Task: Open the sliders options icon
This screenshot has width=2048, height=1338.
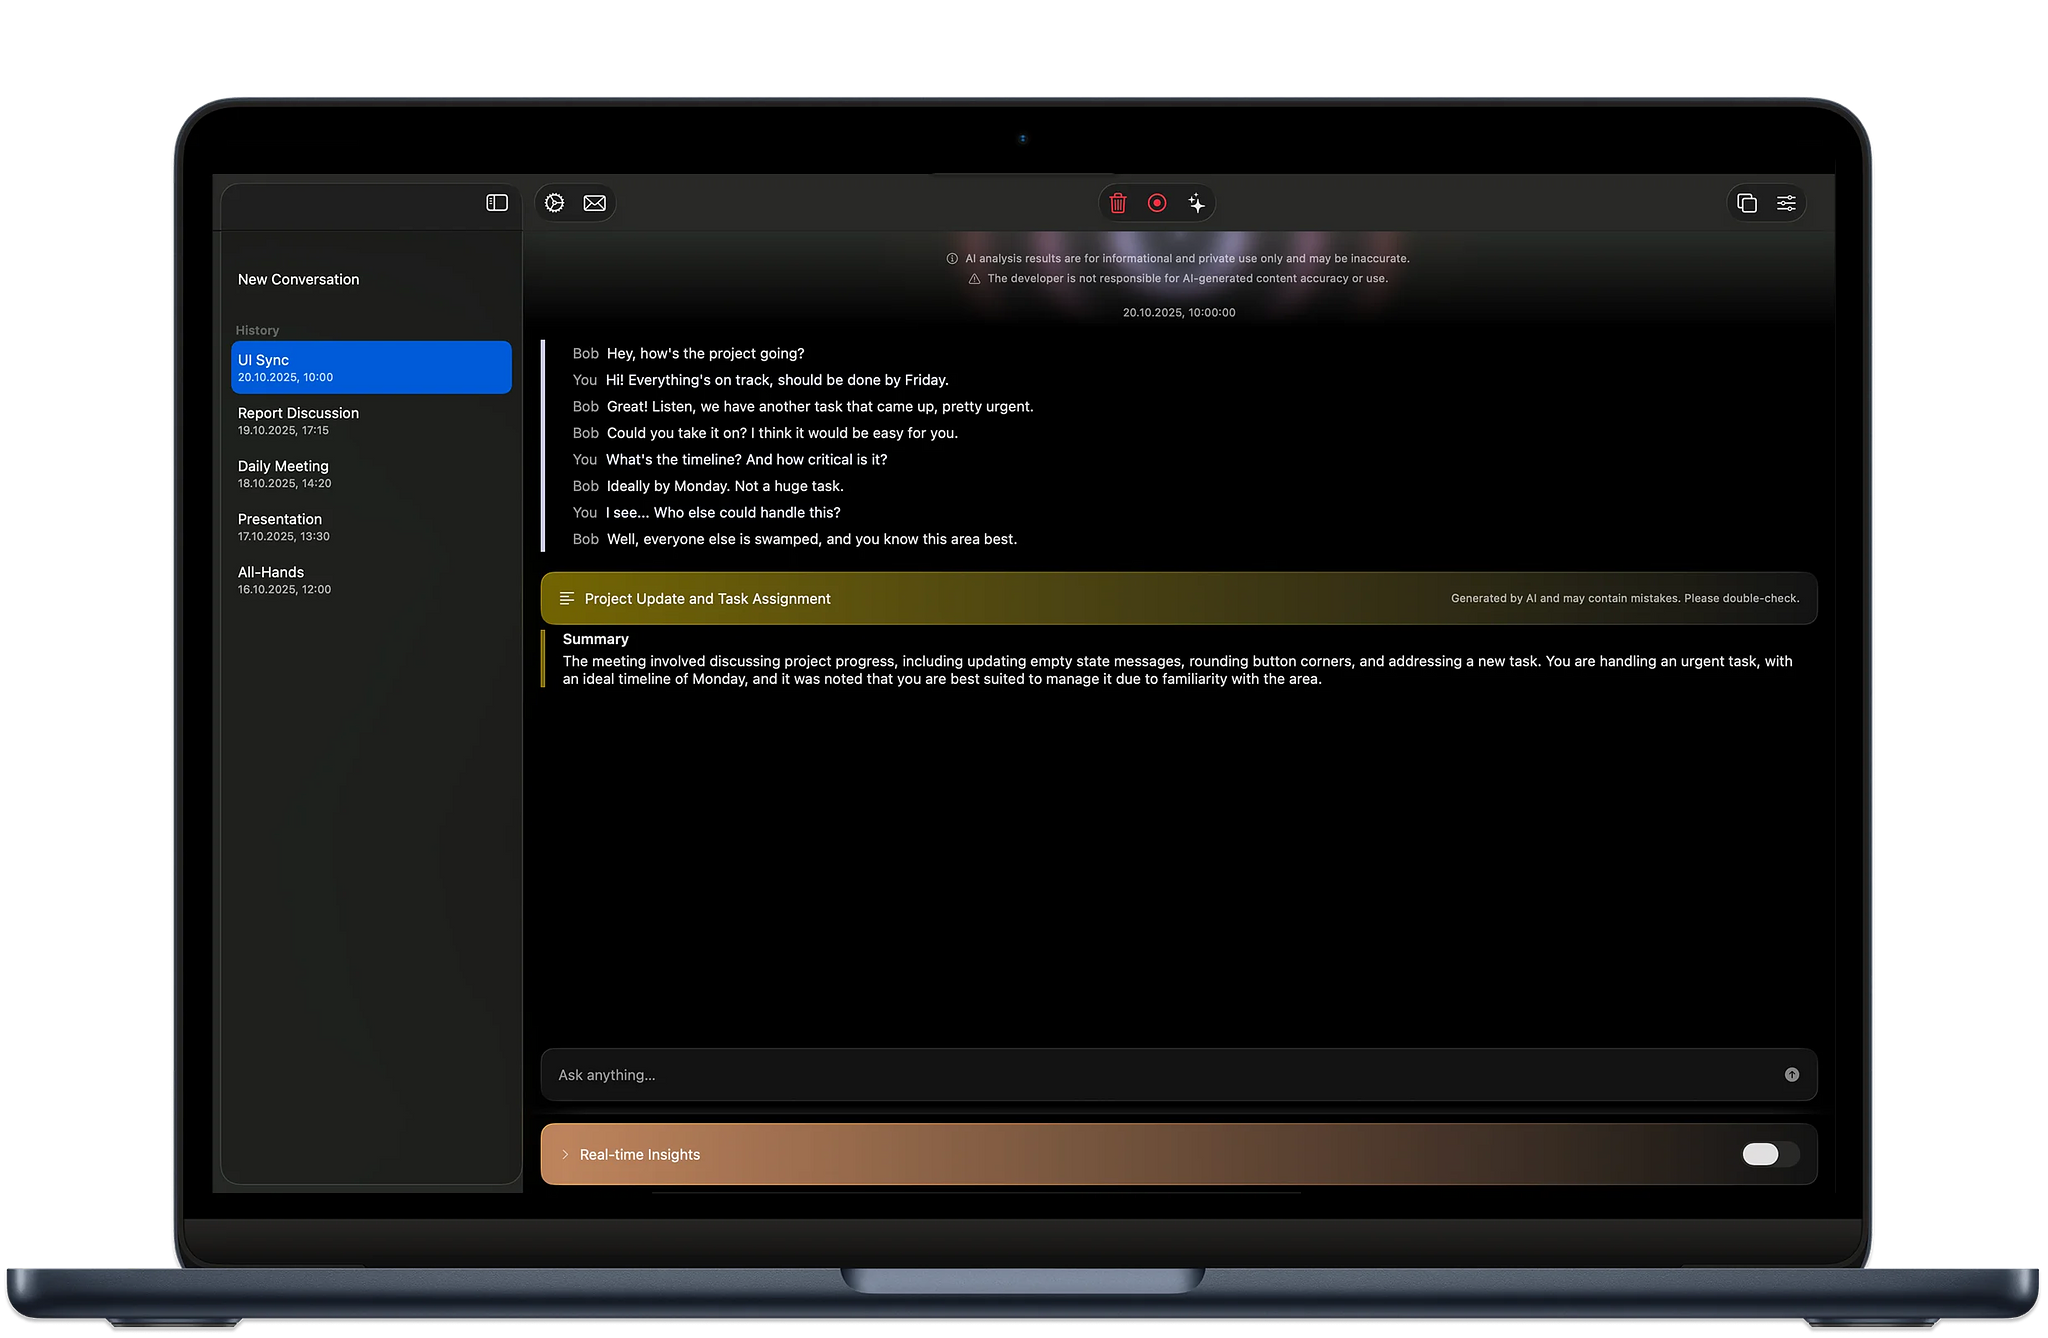Action: [1786, 203]
